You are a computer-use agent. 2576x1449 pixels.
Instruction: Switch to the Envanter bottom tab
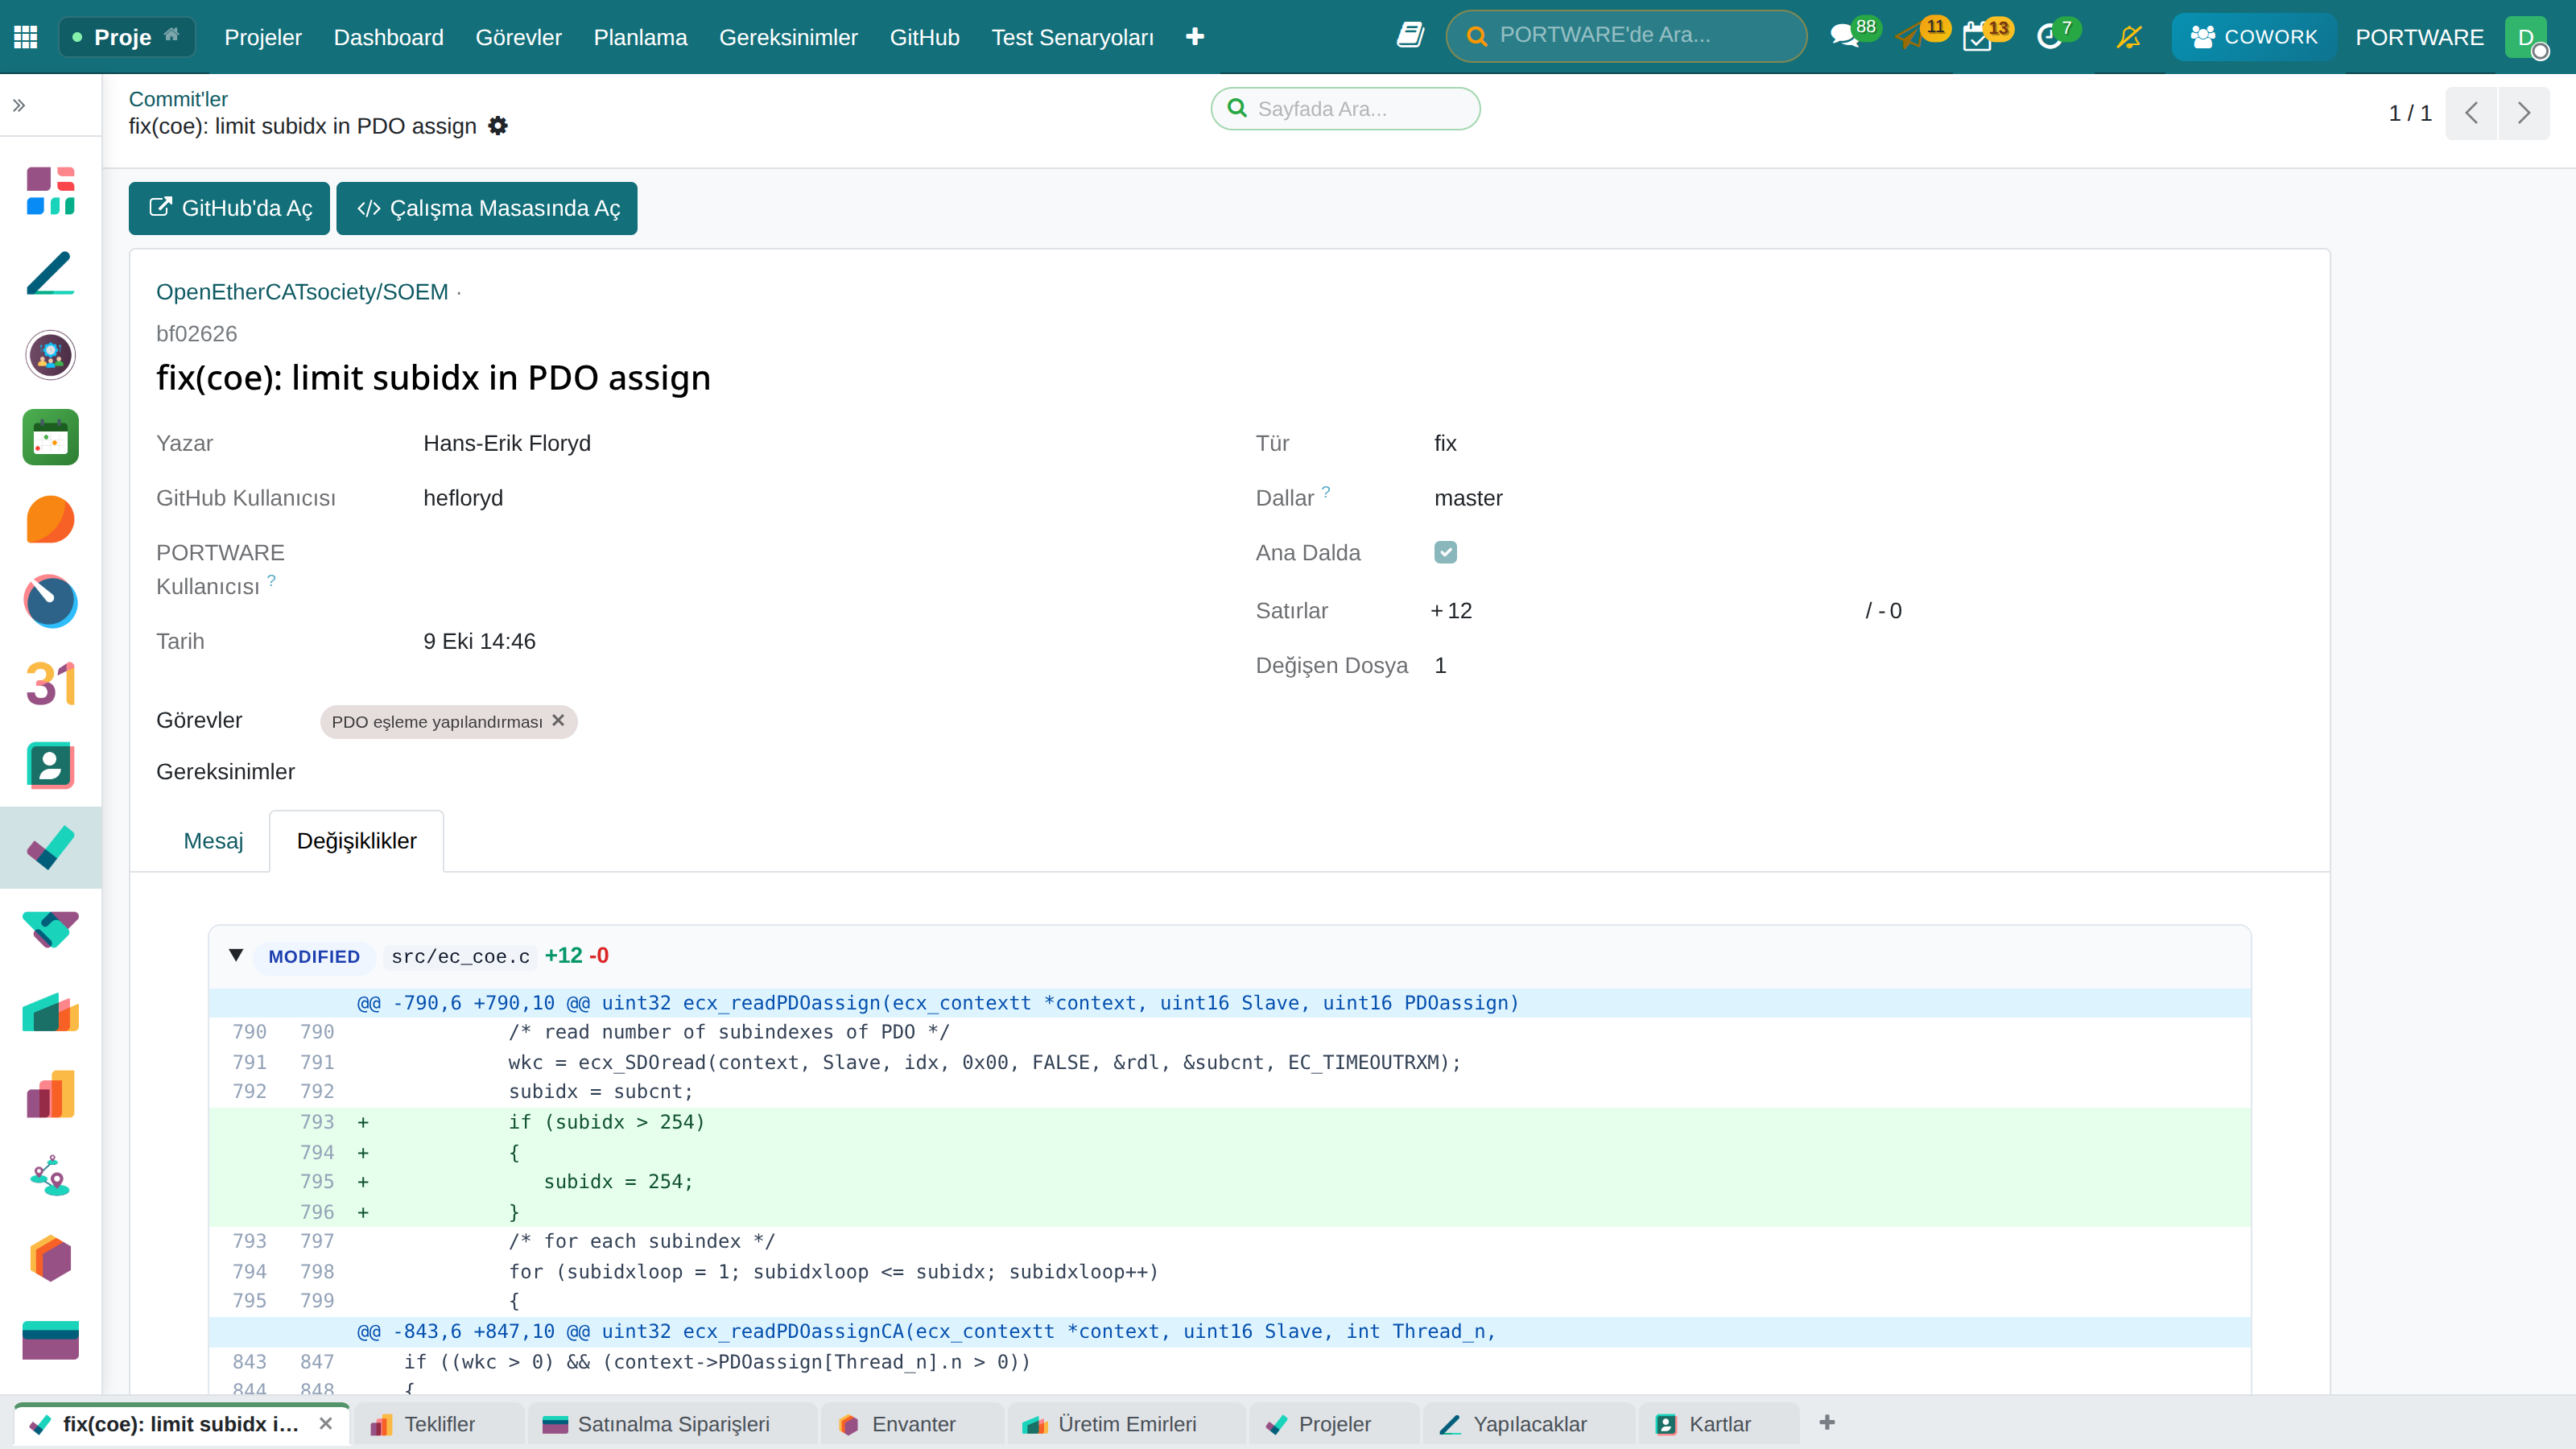pyautogui.click(x=911, y=1424)
